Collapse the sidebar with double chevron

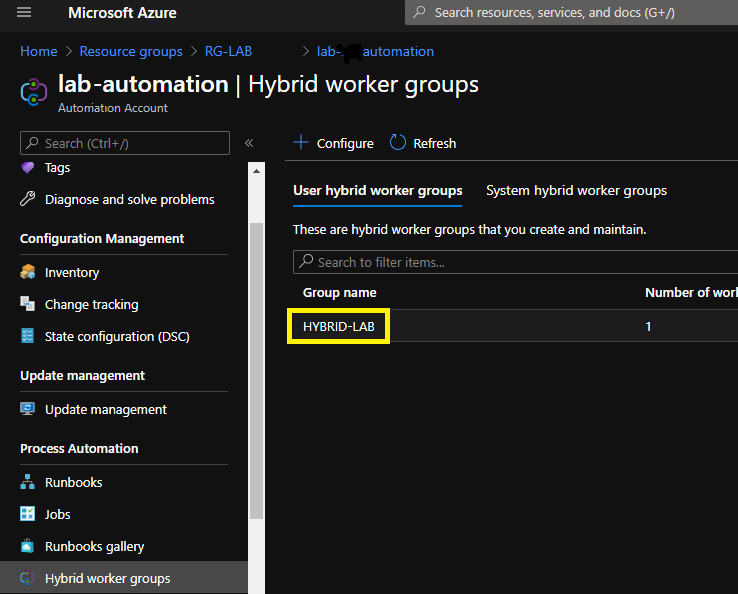click(x=249, y=143)
